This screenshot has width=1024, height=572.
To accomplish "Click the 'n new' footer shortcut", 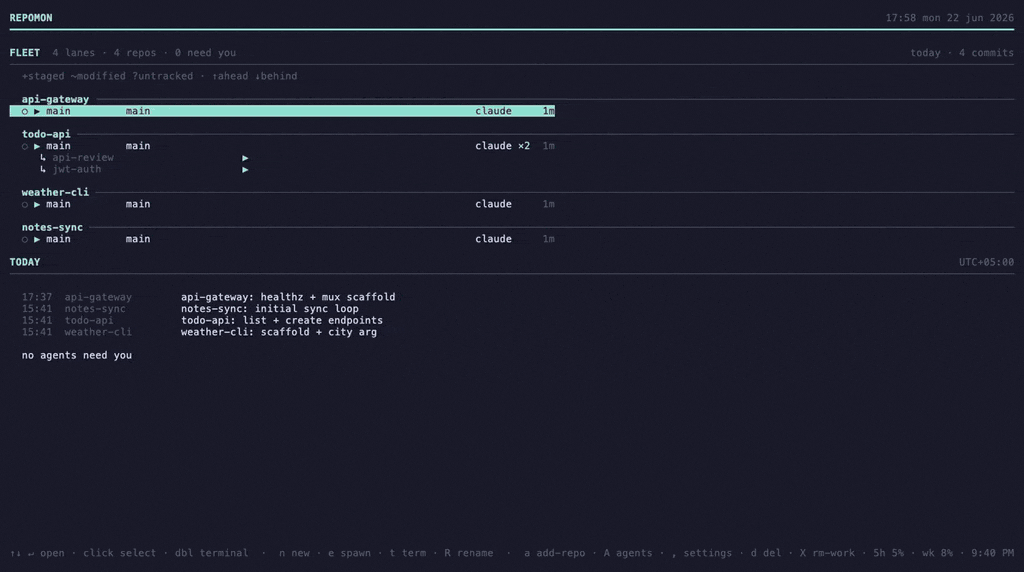I will point(295,553).
